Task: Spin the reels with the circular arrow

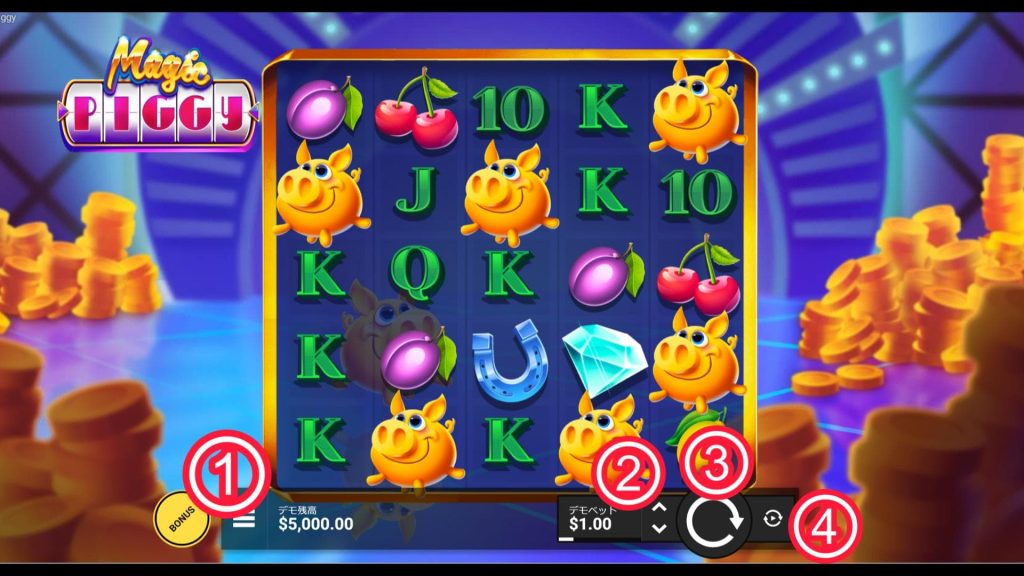Action: pos(714,520)
